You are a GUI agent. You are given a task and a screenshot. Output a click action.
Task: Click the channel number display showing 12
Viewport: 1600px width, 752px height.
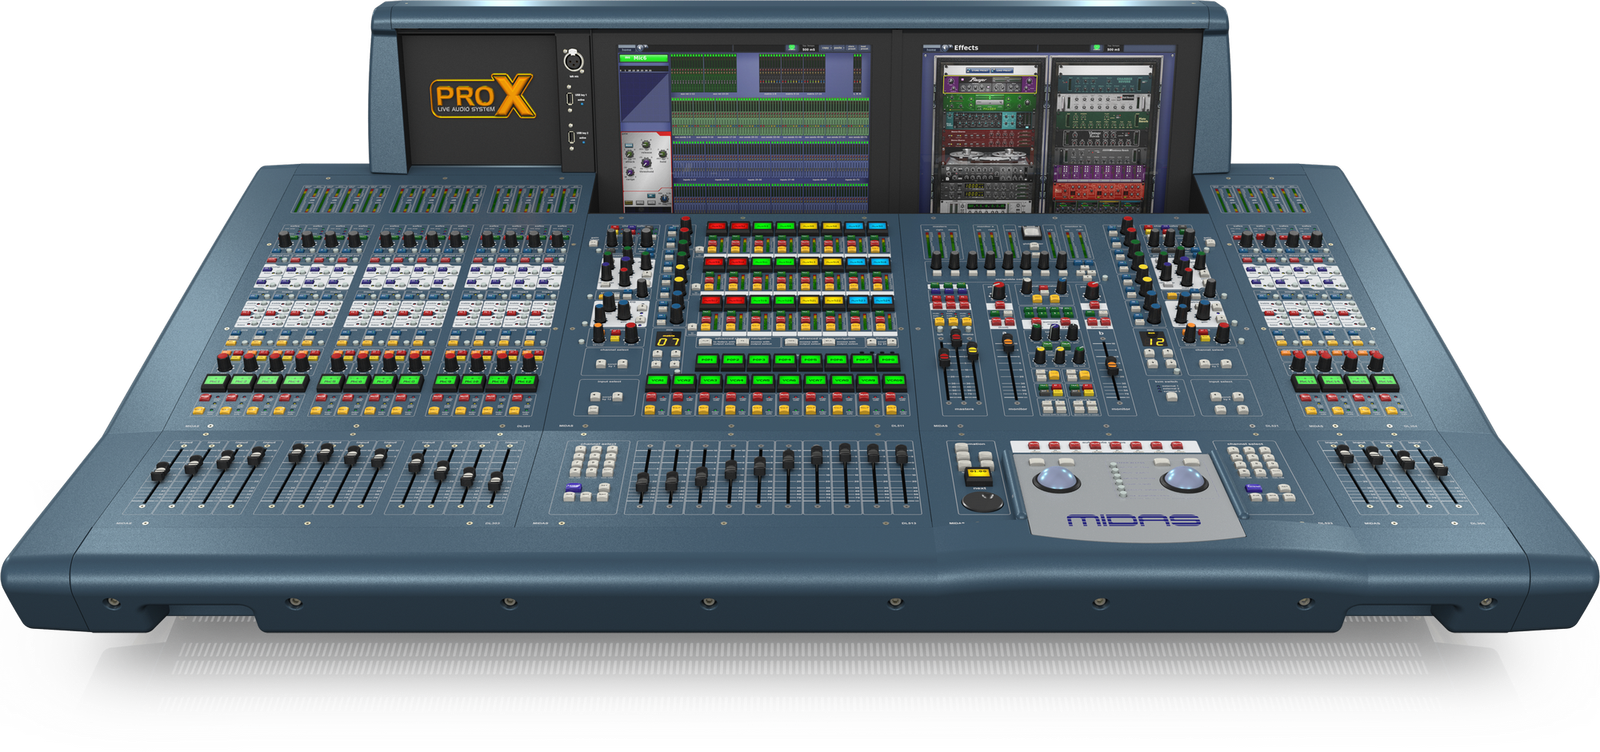(1155, 341)
